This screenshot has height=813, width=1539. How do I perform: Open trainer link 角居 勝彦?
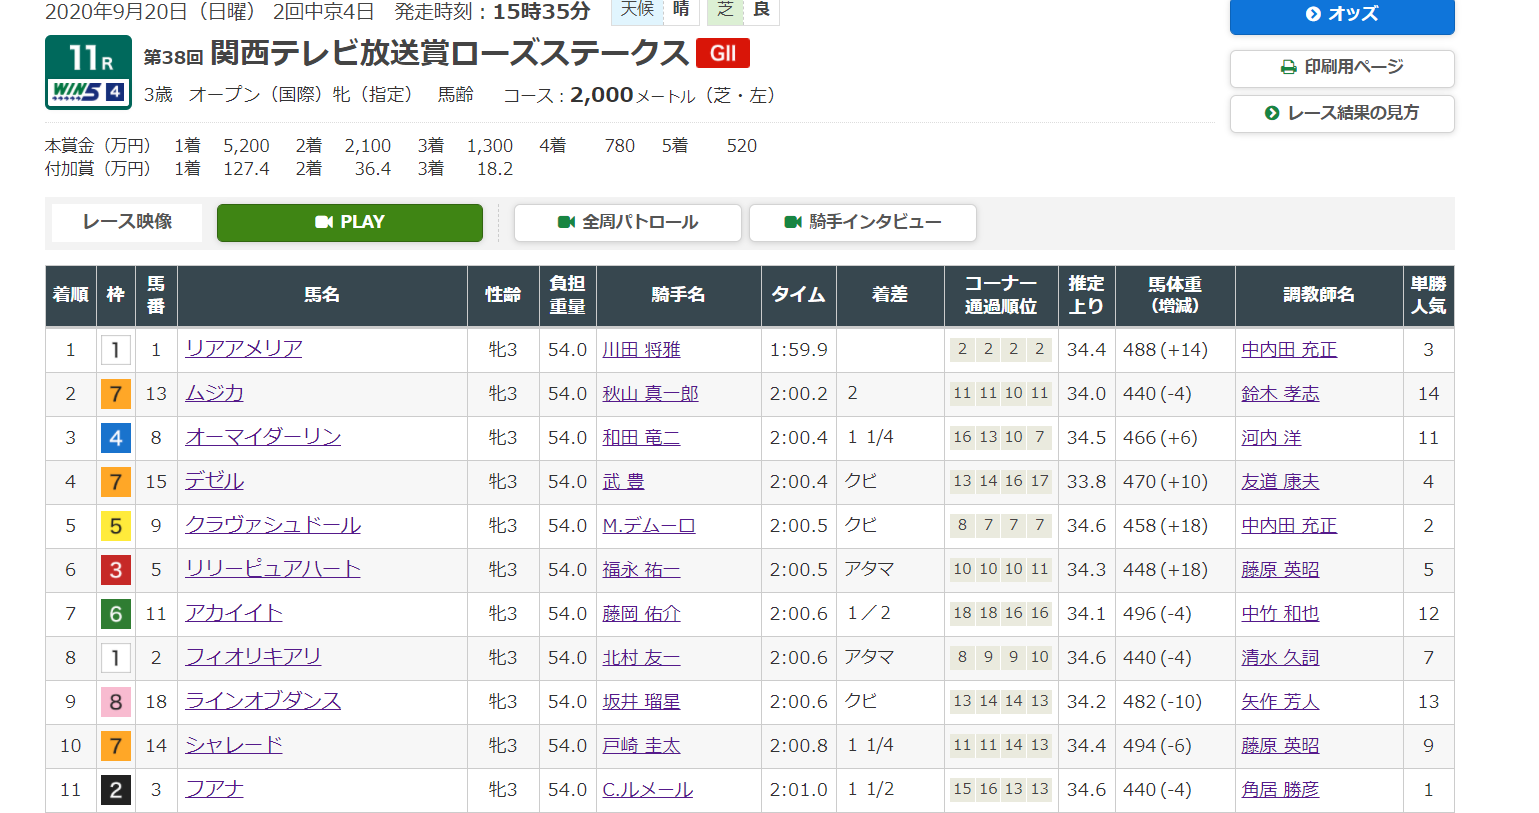pyautogui.click(x=1280, y=790)
